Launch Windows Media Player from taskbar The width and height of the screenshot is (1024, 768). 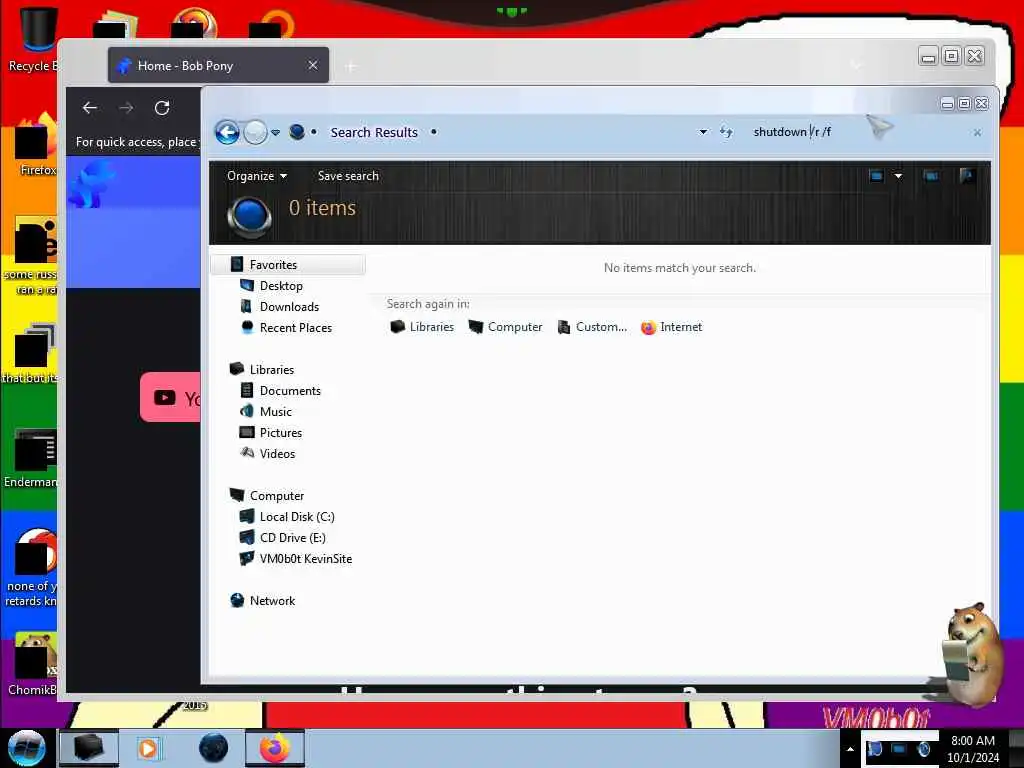(148, 748)
